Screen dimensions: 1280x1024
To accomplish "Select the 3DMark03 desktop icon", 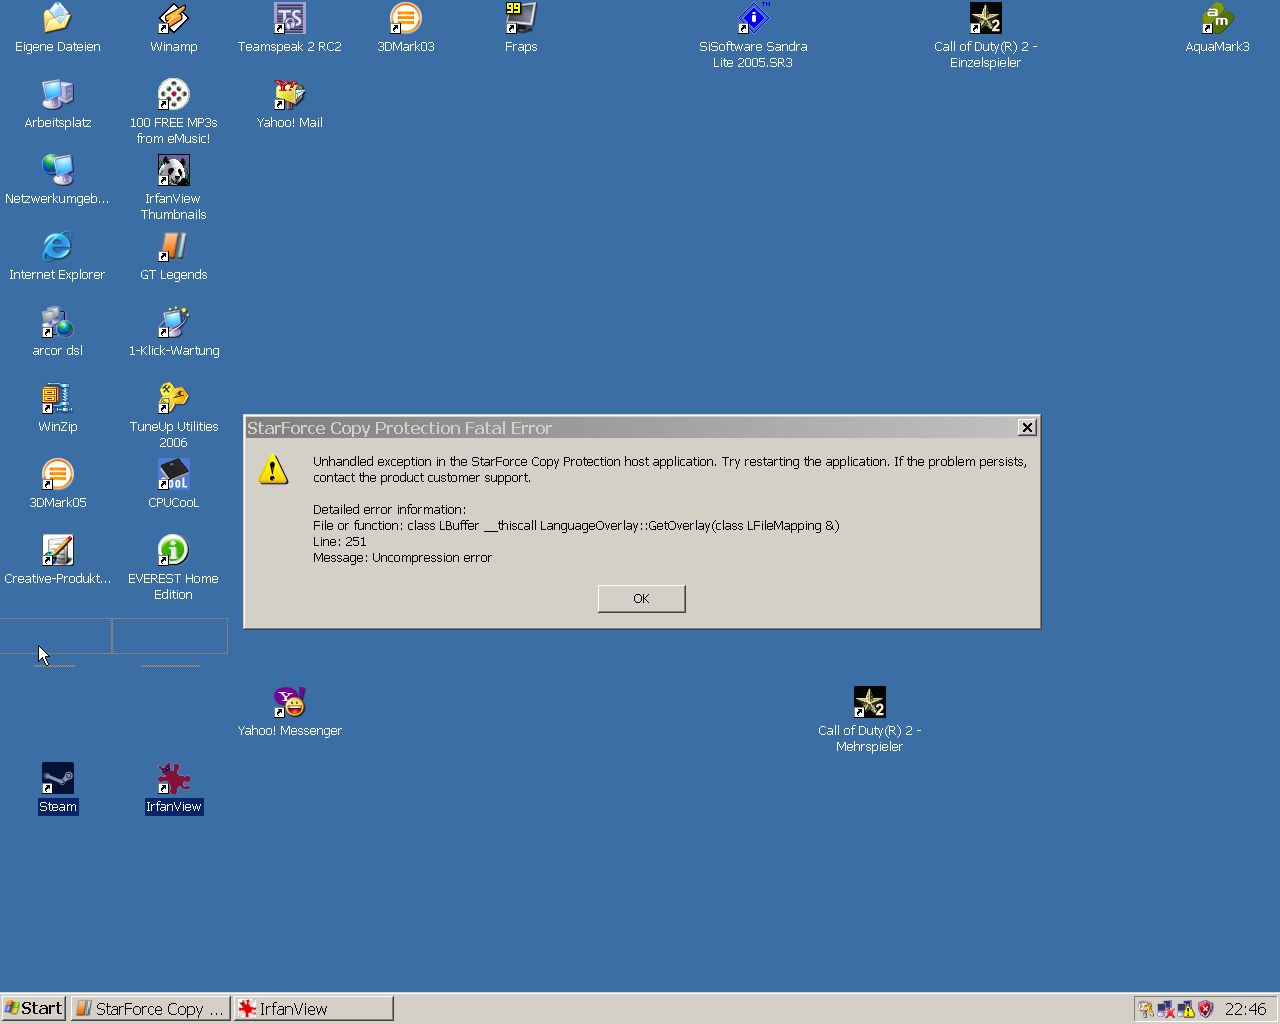I will pos(405,28).
